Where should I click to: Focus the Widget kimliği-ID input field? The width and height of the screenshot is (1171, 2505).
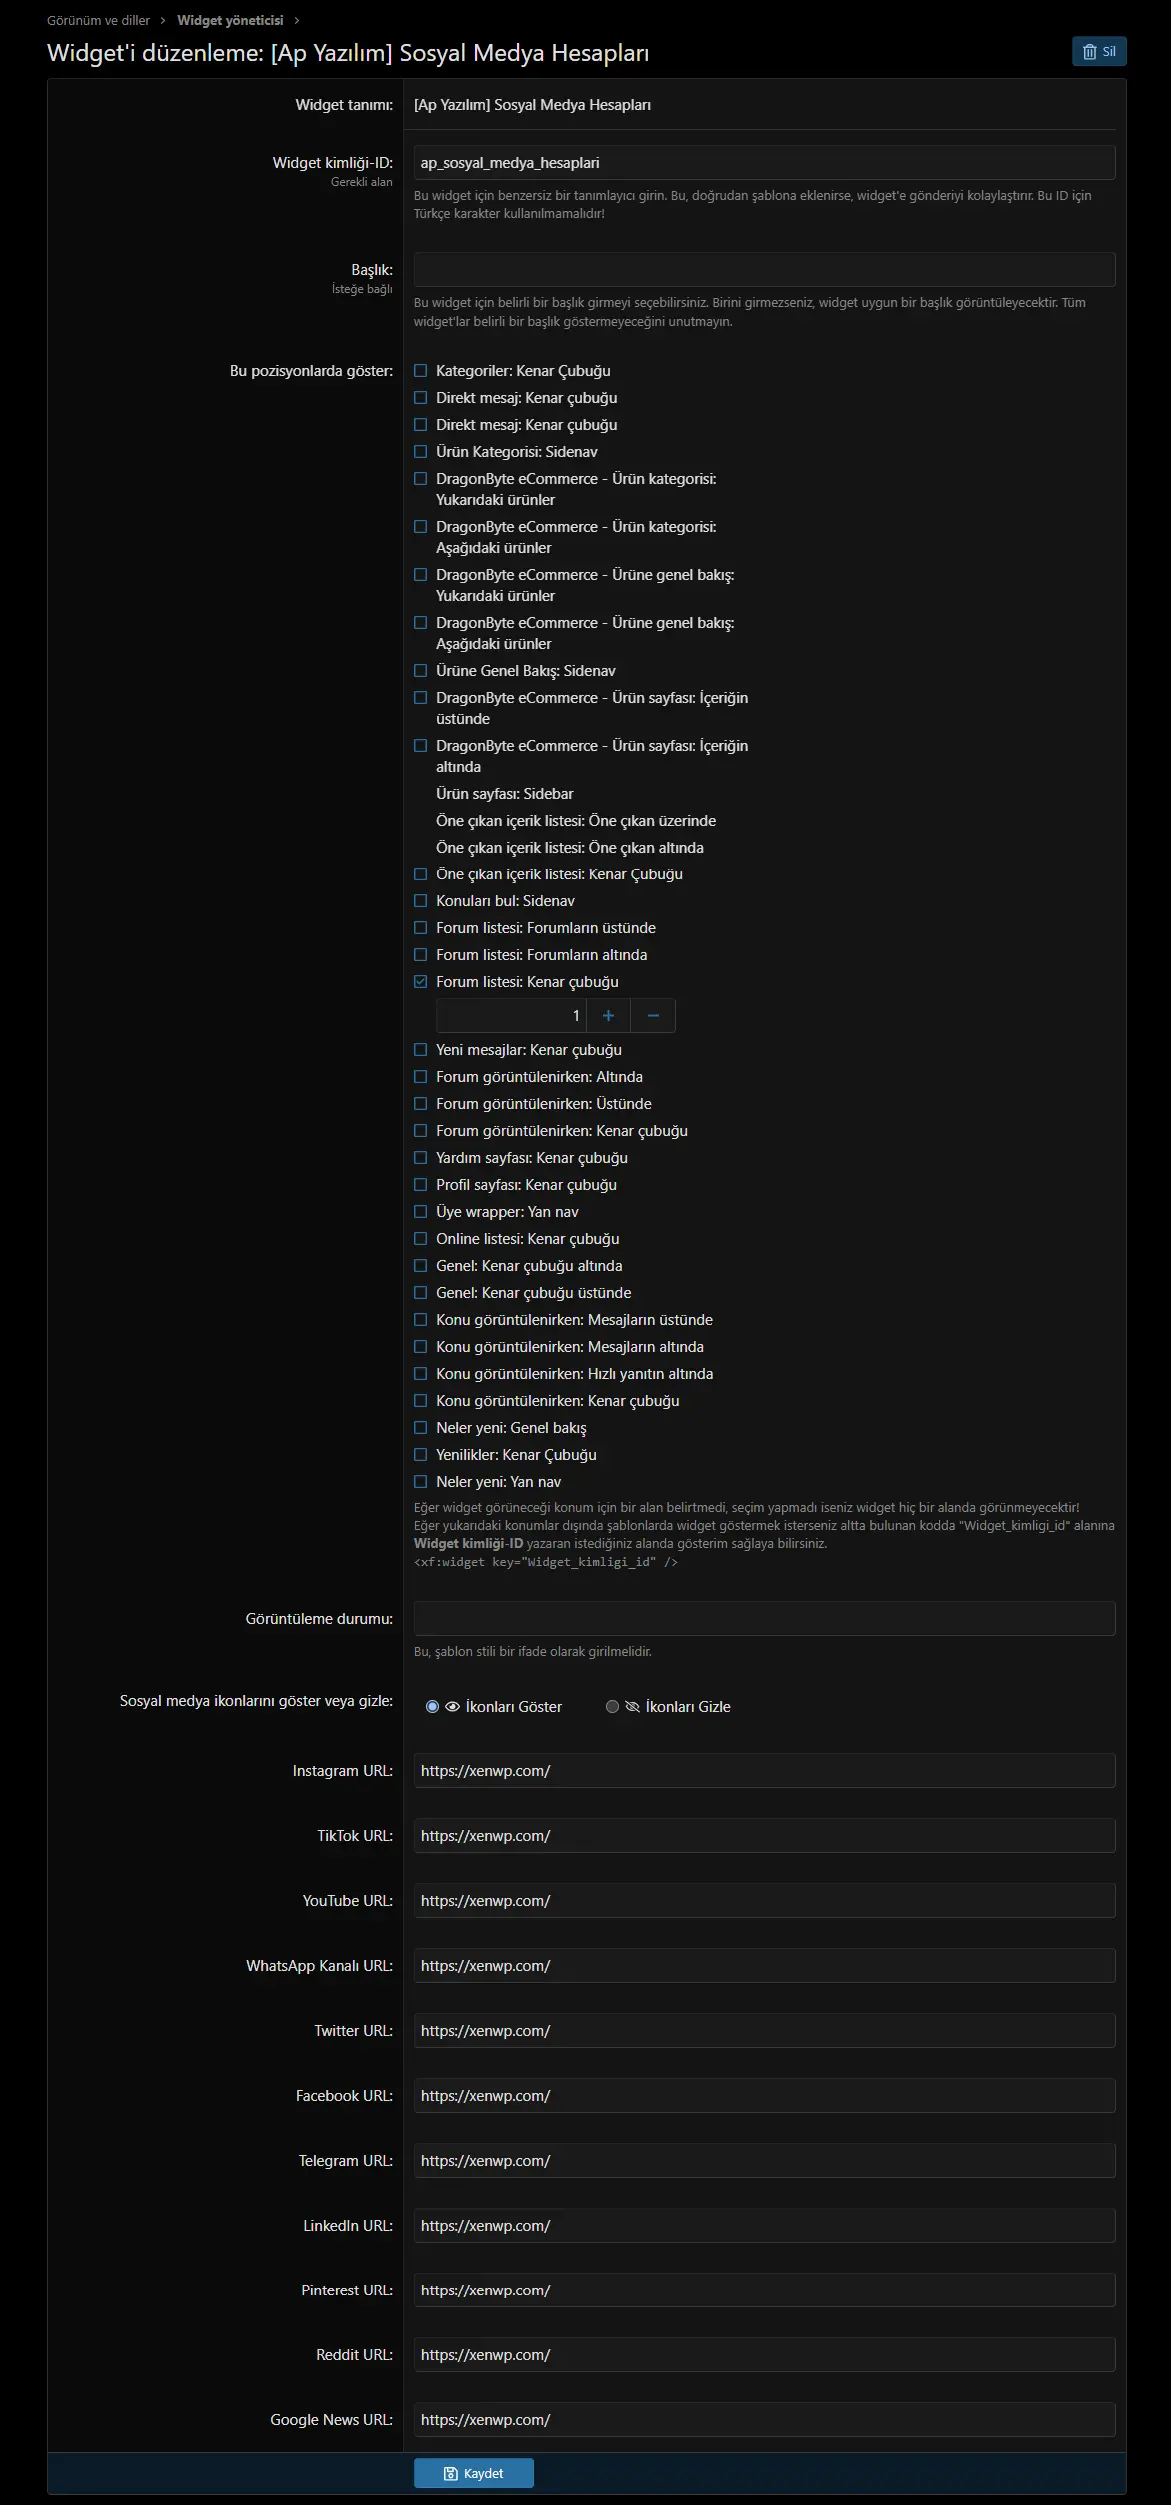pos(764,163)
